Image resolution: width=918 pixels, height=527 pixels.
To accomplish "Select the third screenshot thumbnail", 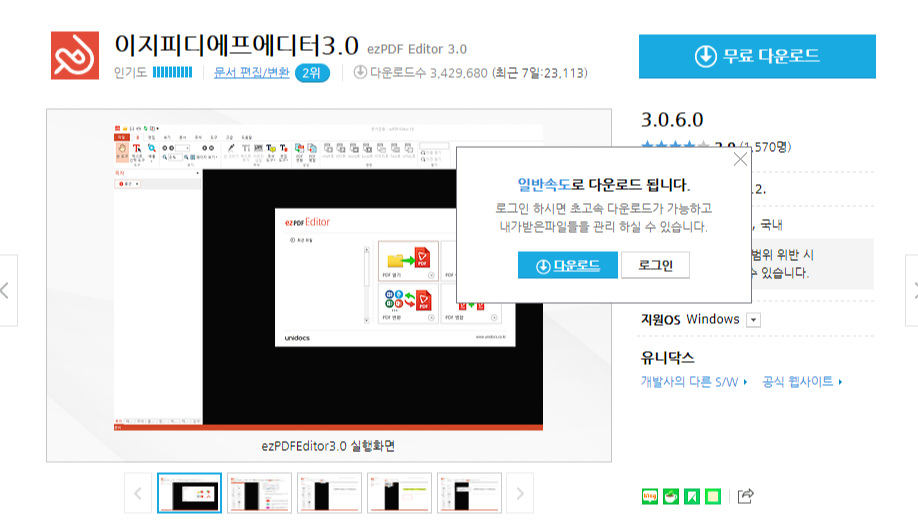I will click(330, 493).
